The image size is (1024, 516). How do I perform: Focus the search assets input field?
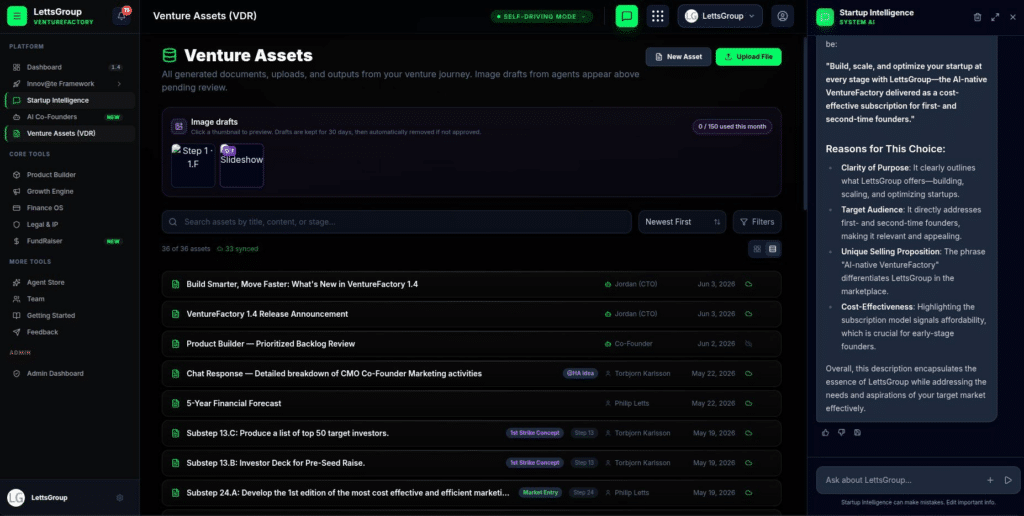(396, 222)
